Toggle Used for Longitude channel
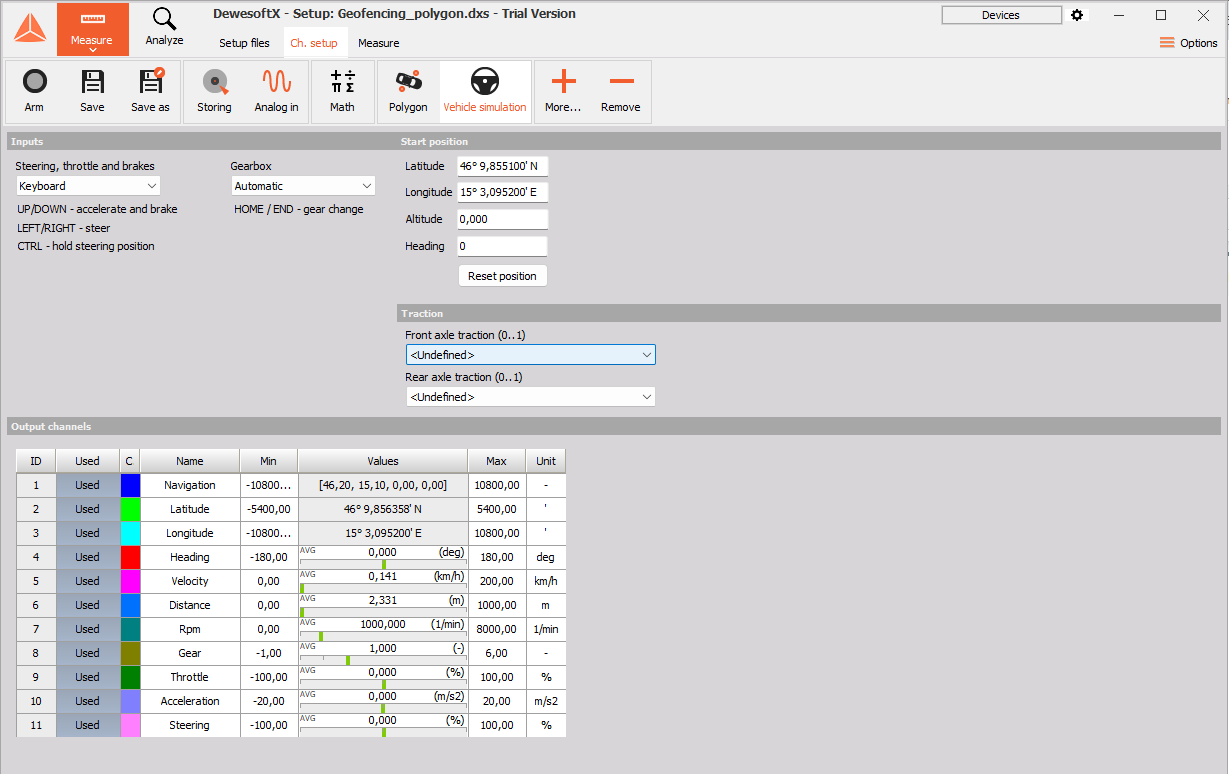This screenshot has width=1229, height=774. pos(87,533)
